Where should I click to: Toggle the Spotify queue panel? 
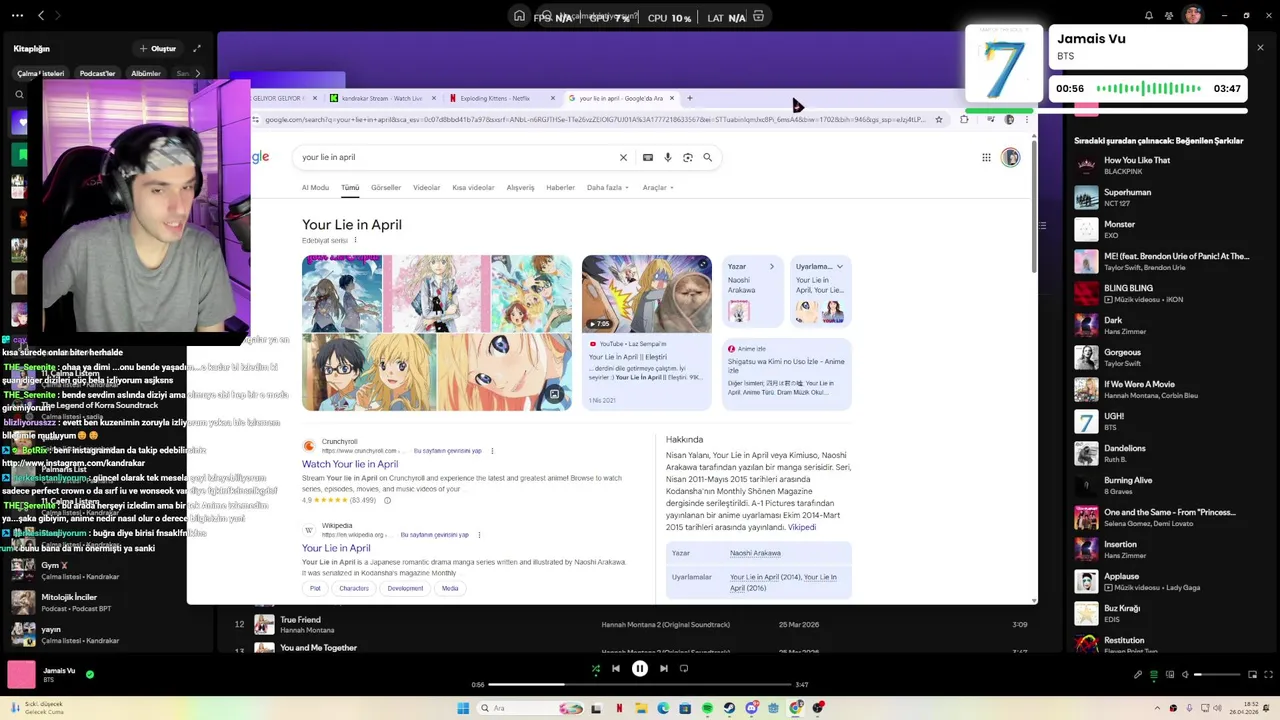pos(1154,675)
